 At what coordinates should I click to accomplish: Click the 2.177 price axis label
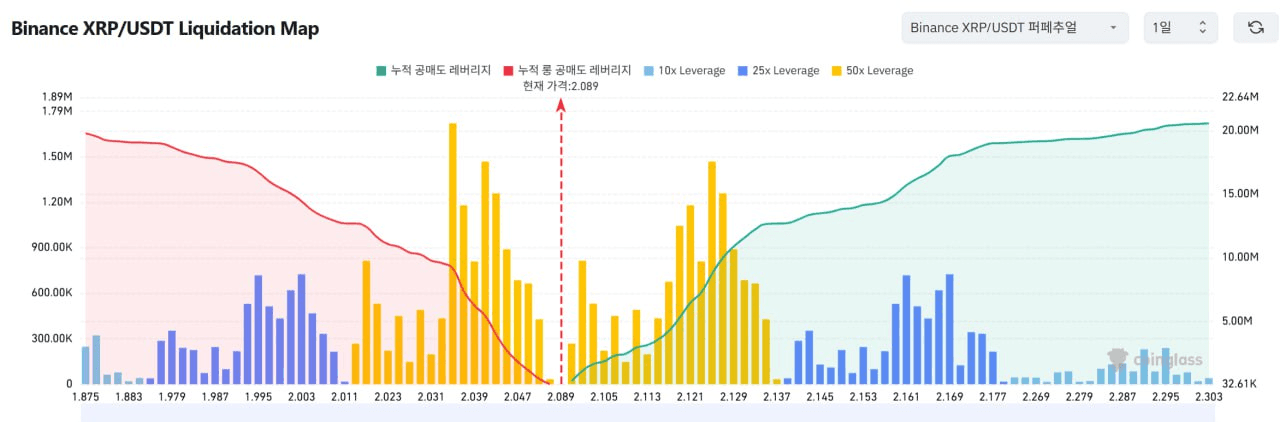point(992,397)
